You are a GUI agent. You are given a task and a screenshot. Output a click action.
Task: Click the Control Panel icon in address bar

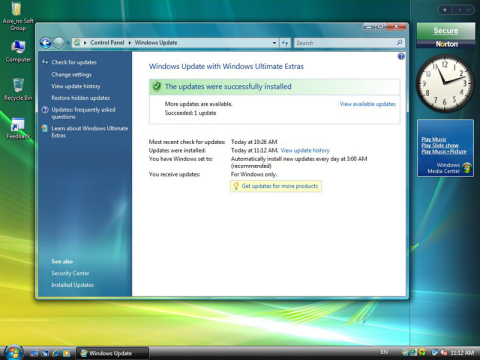pyautogui.click(x=77, y=43)
